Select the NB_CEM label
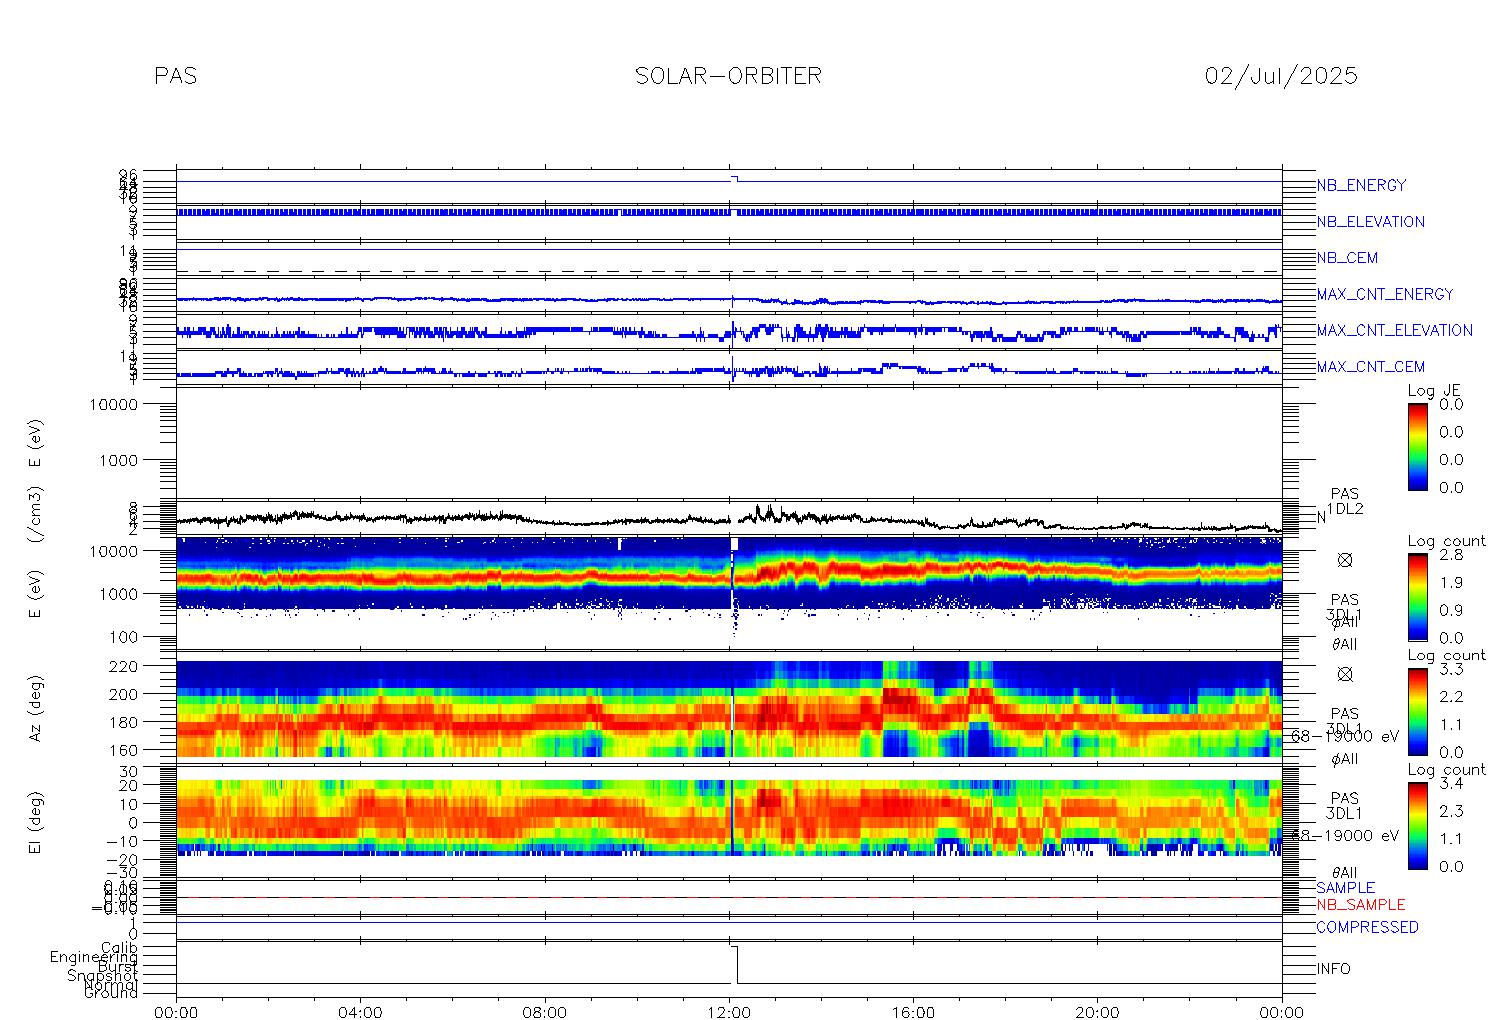Screen dimensions: 1512x1020 1347,258
